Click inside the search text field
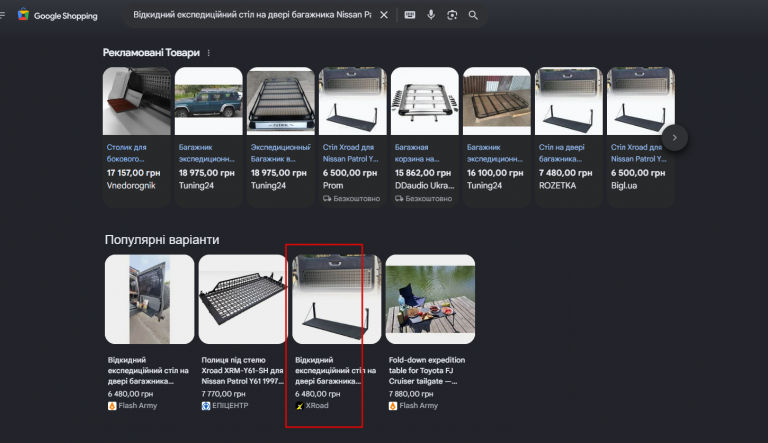This screenshot has height=443, width=768. click(252, 15)
